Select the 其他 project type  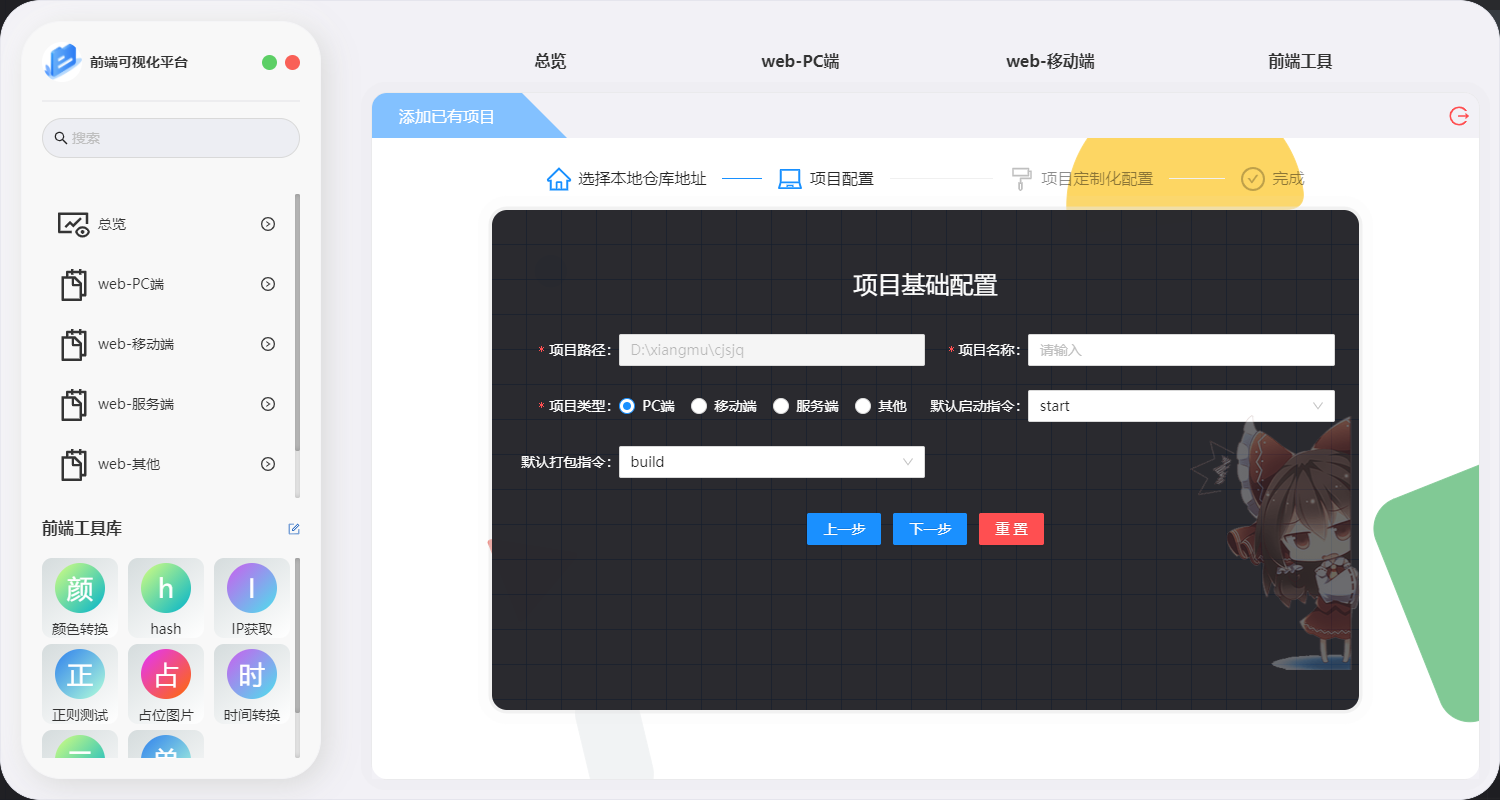coord(863,406)
